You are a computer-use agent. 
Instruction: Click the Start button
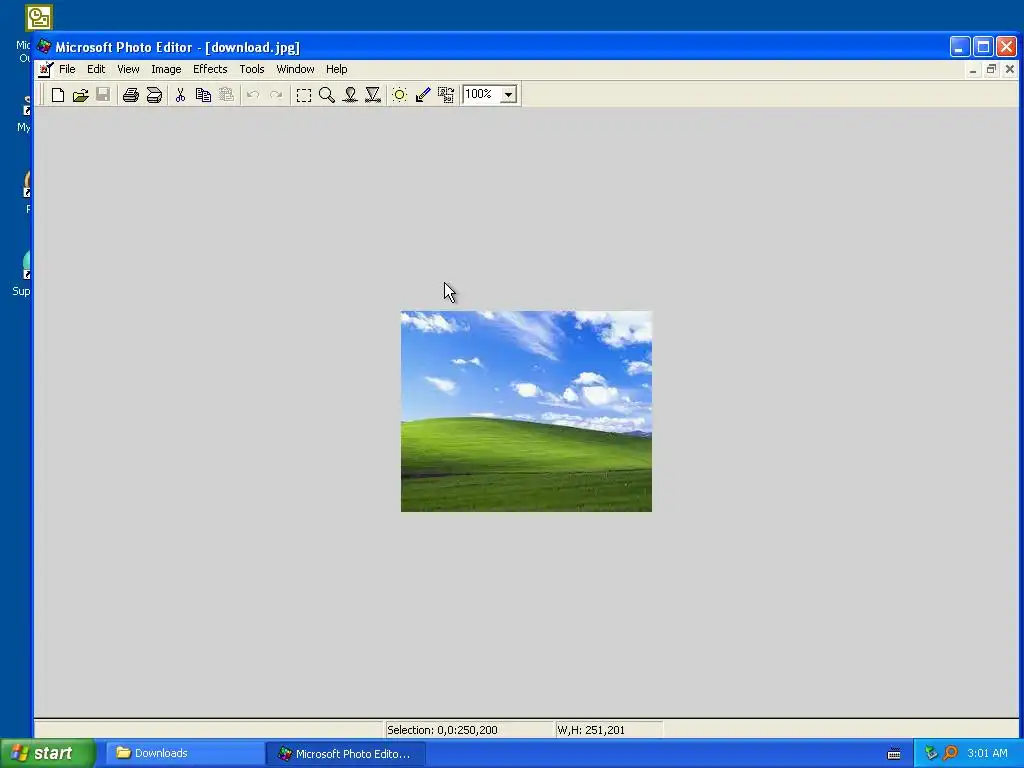pyautogui.click(x=48, y=753)
